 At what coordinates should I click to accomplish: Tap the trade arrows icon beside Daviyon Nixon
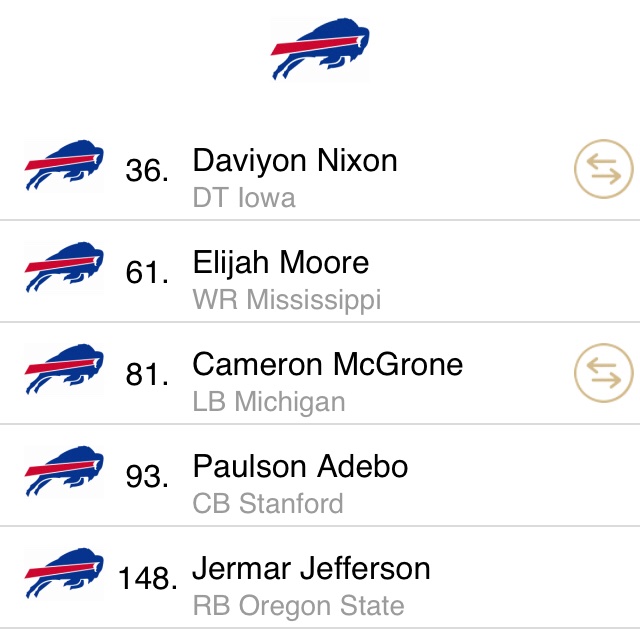pos(604,169)
